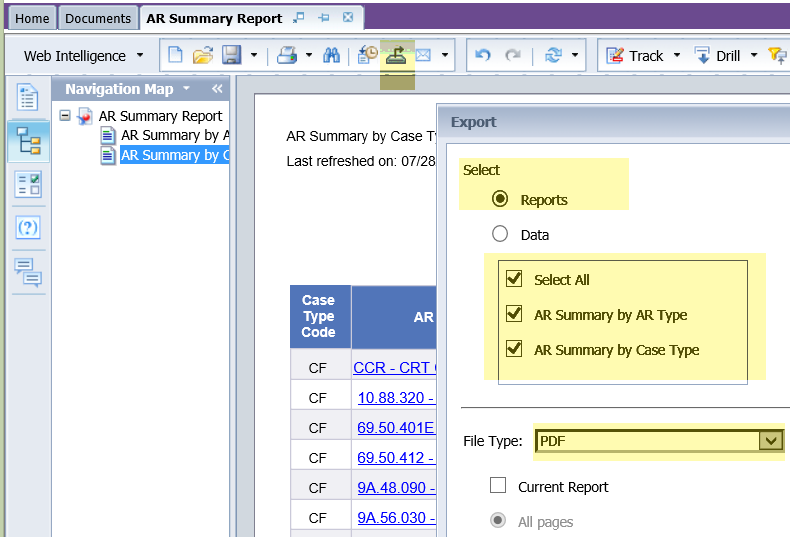This screenshot has width=790, height=537.
Task: Select highlighted AR Summary by Case tree item
Action: pyautogui.click(x=174, y=155)
